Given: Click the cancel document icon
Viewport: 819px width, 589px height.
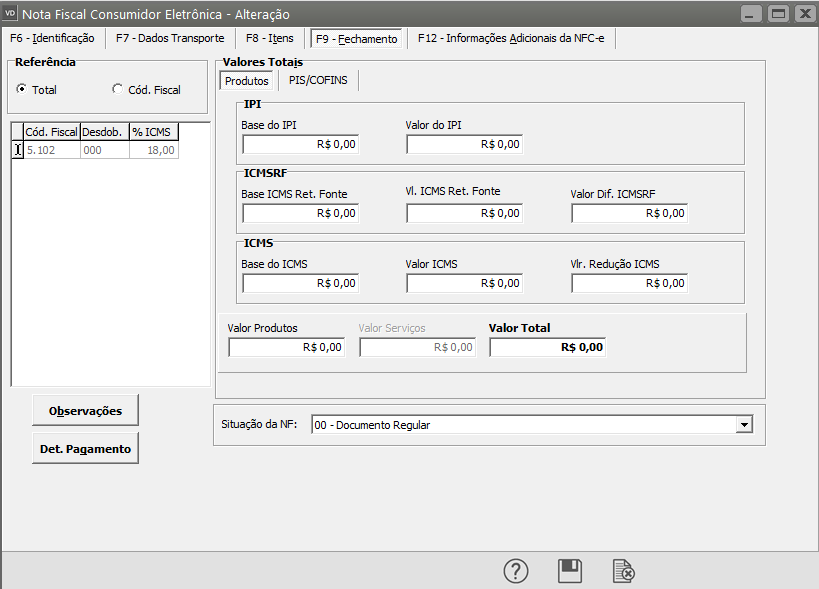Looking at the screenshot, I should pyautogui.click(x=624, y=571).
